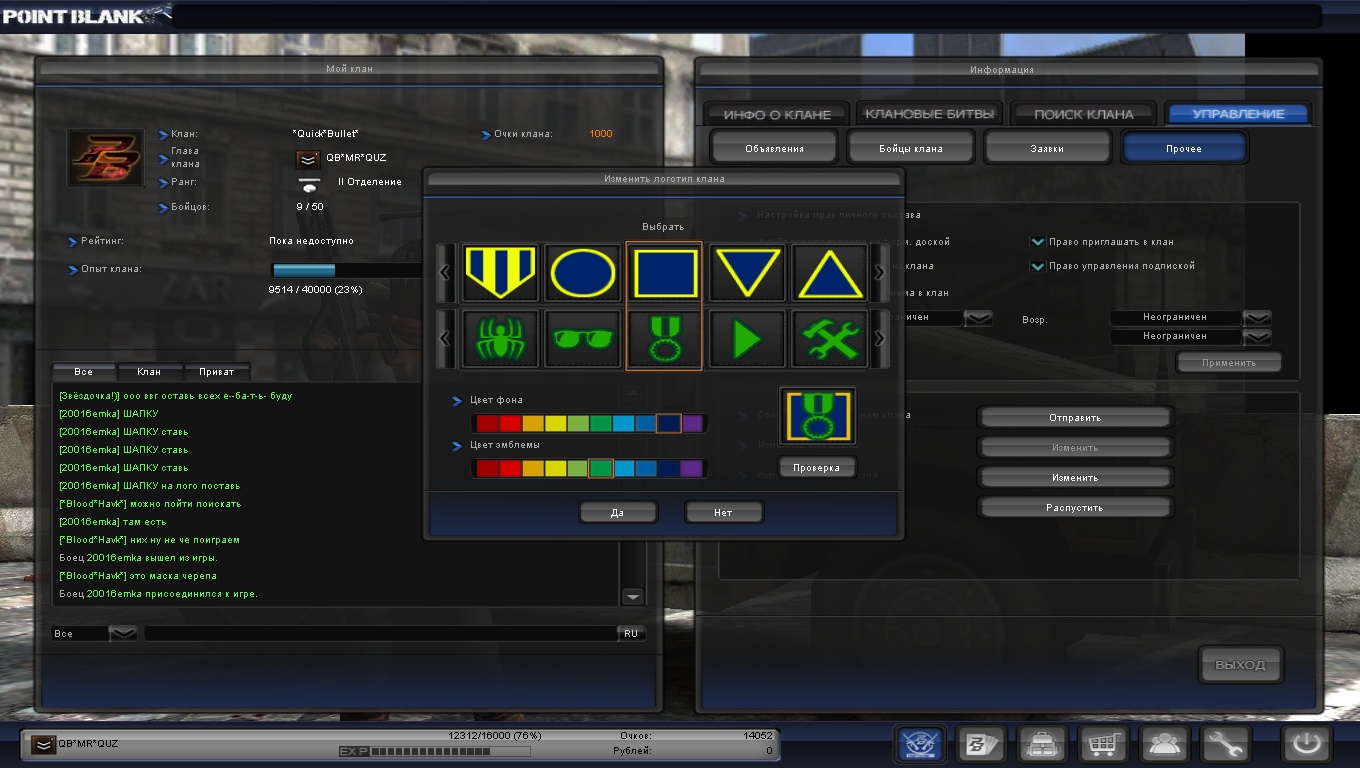Click the Распустить button
This screenshot has width=1360, height=768.
[1075, 507]
